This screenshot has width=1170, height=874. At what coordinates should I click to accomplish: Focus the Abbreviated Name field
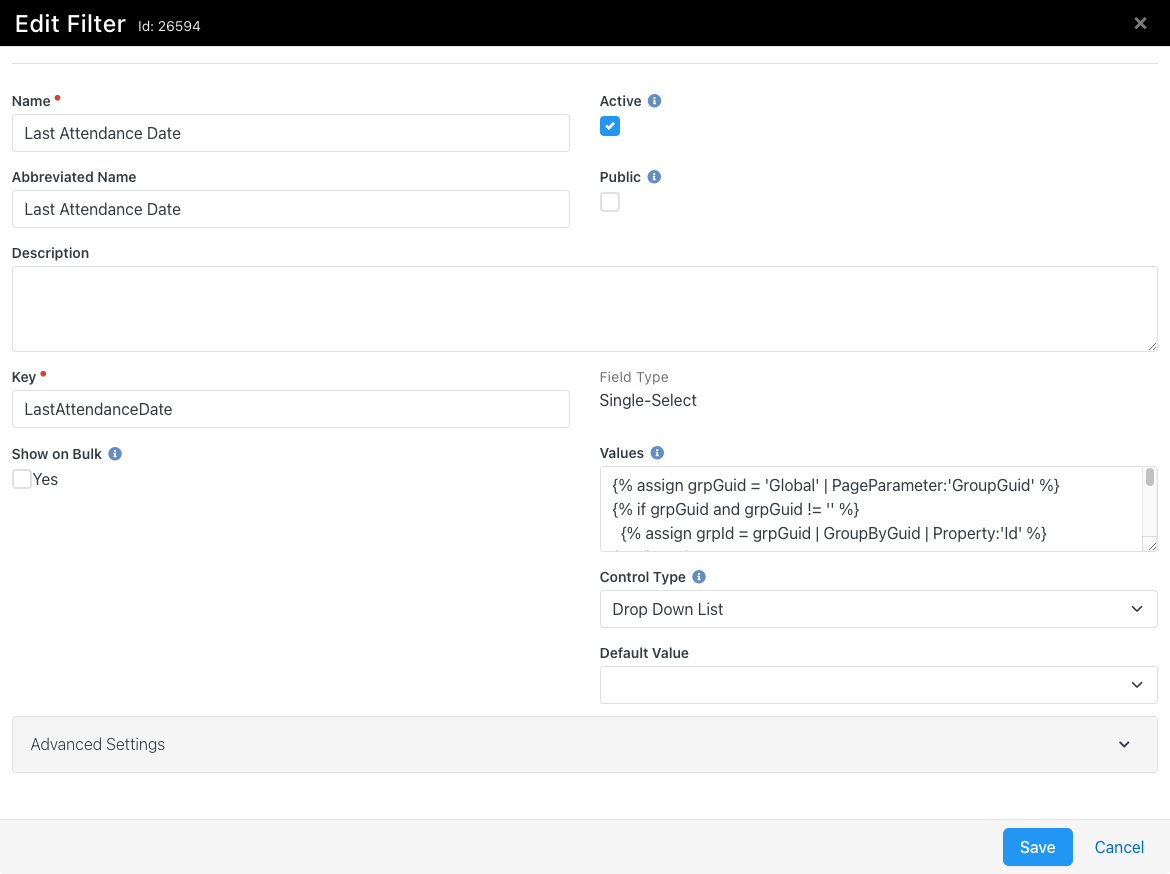point(290,209)
